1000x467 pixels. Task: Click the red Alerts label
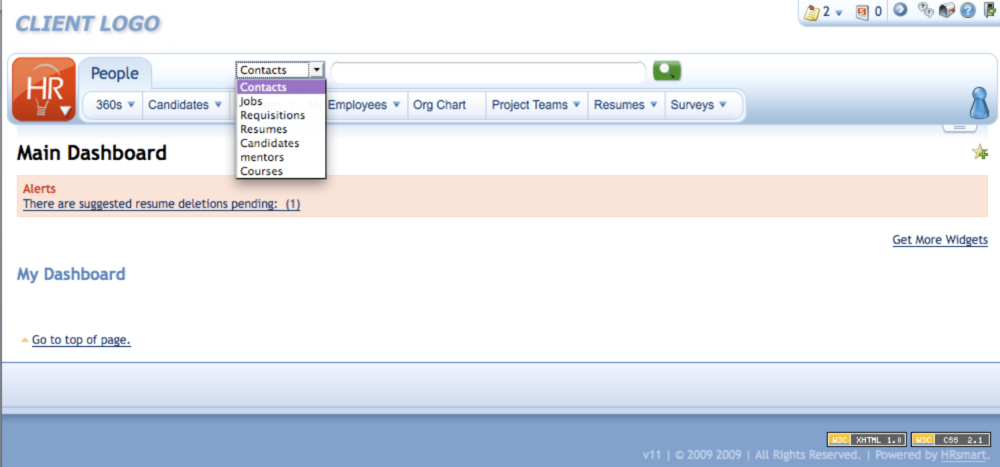coord(39,189)
